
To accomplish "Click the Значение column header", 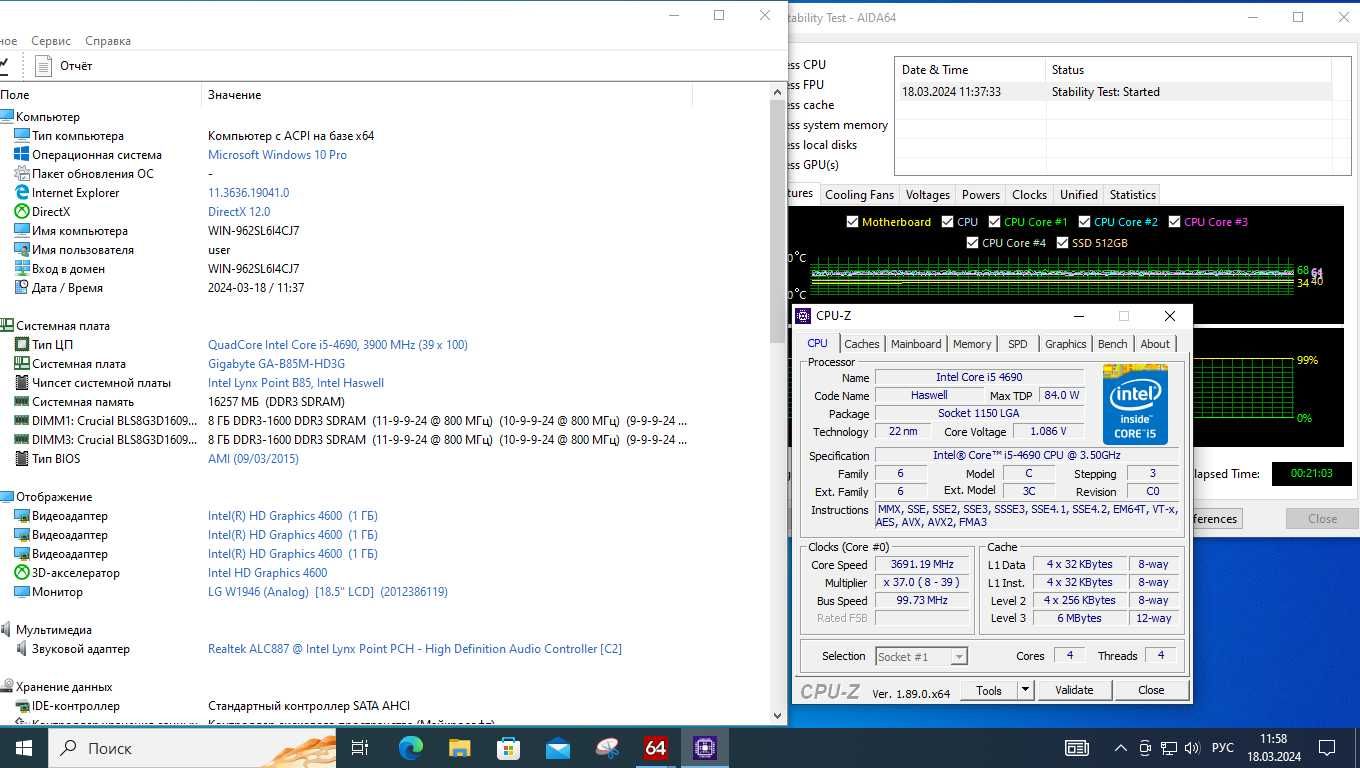I will tap(446, 95).
